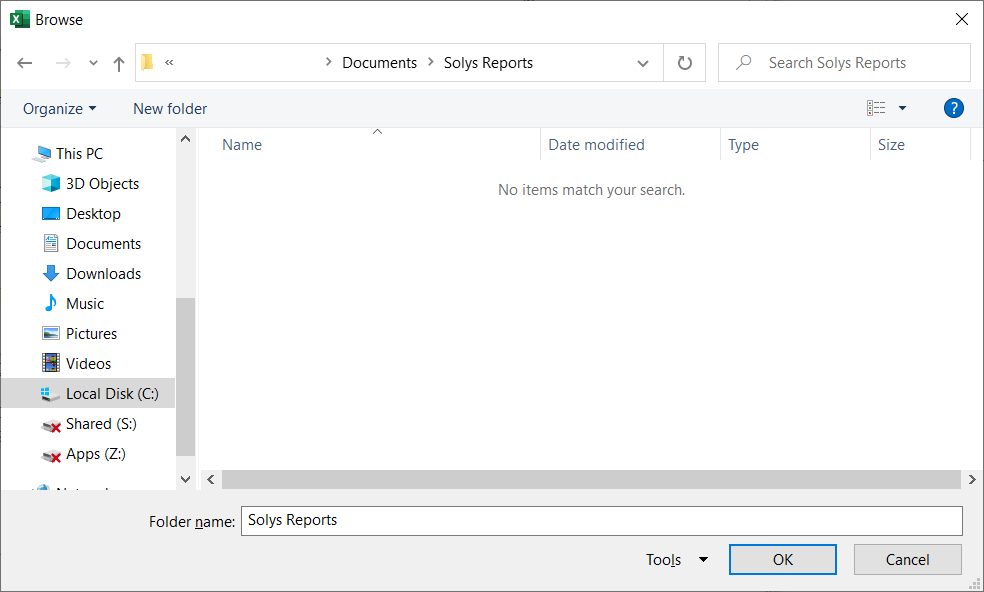Open the chevron before Documents breadcrumb

tap(328, 62)
